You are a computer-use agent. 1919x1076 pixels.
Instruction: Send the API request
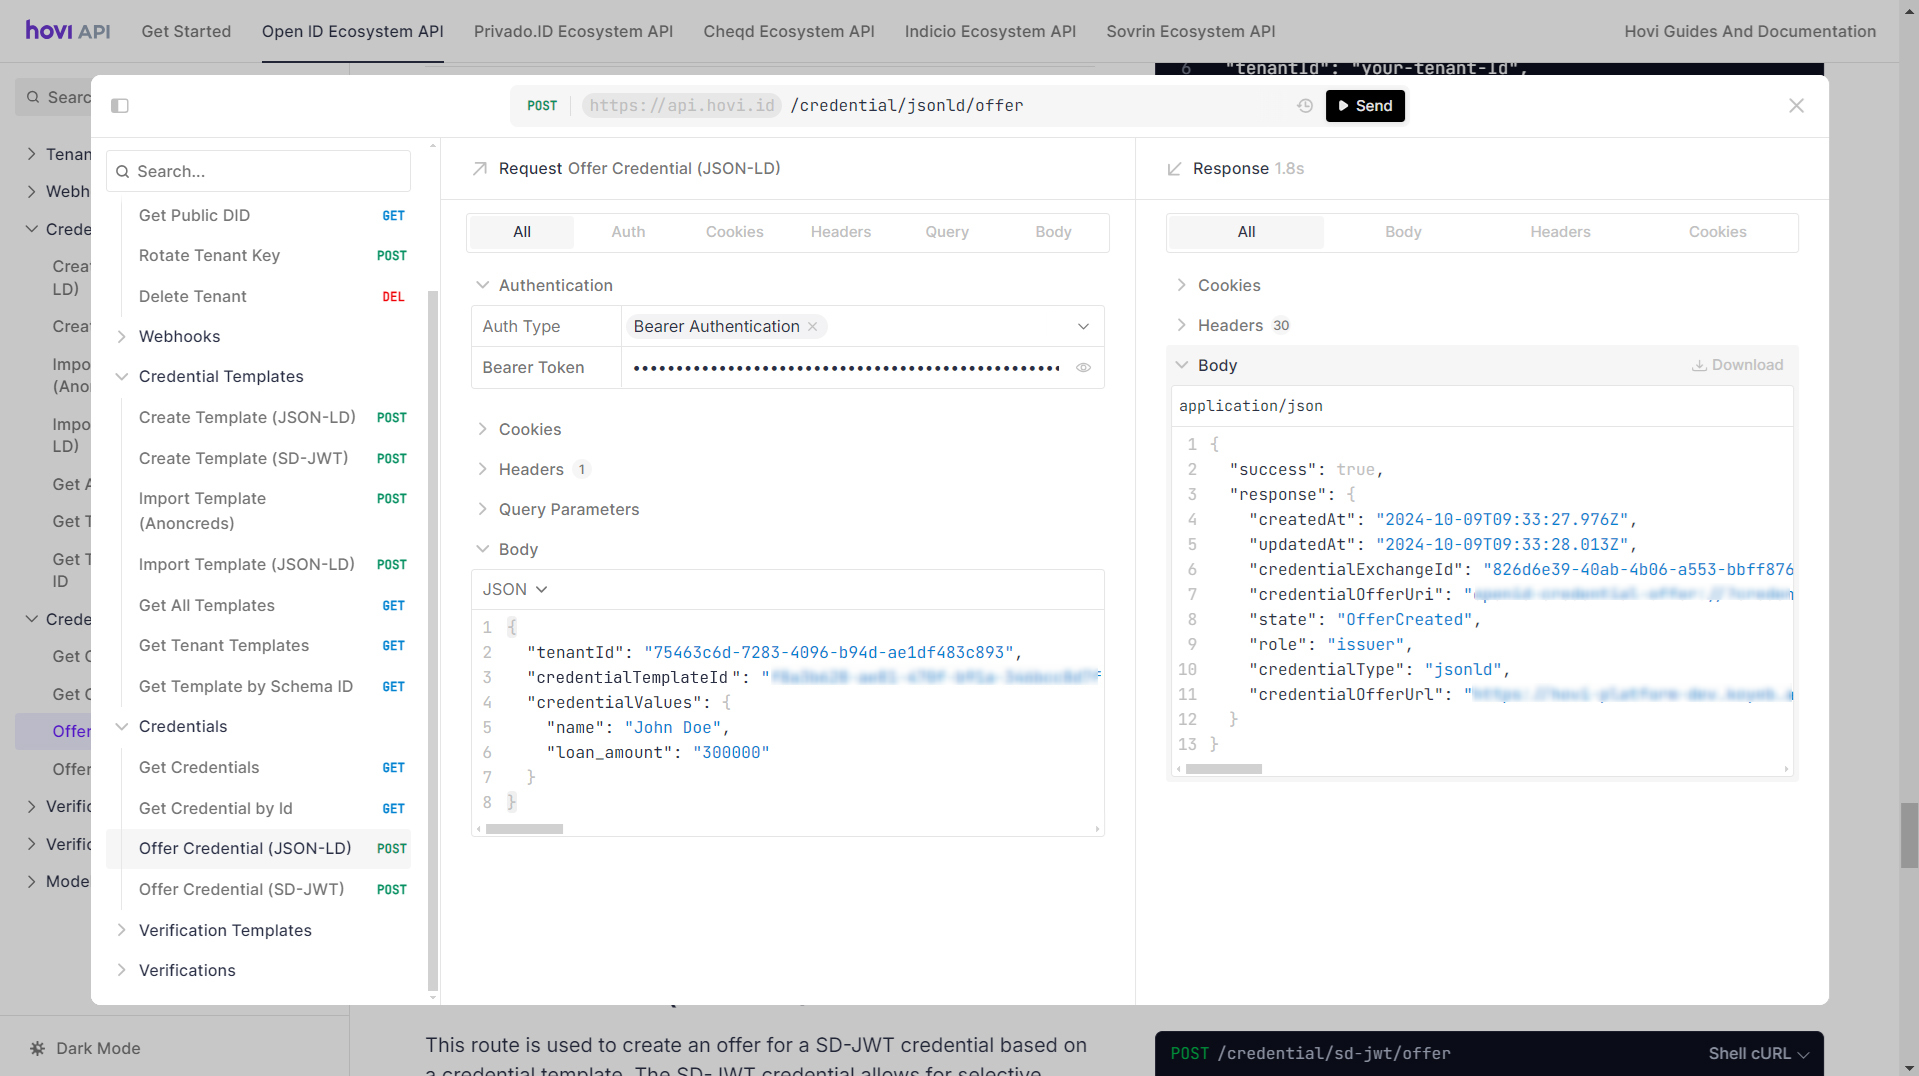1365,106
